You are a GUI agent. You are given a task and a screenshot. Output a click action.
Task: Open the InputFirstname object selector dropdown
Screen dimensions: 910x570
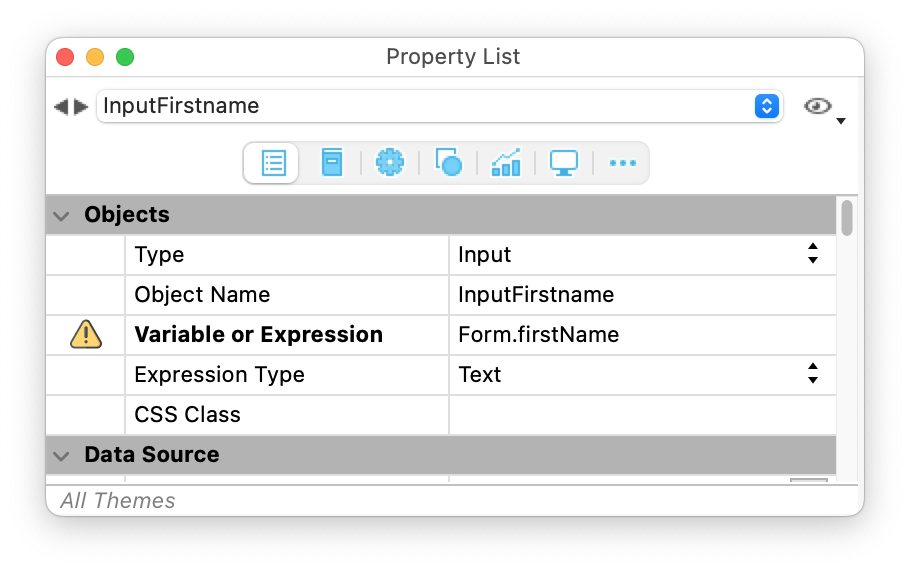click(766, 106)
